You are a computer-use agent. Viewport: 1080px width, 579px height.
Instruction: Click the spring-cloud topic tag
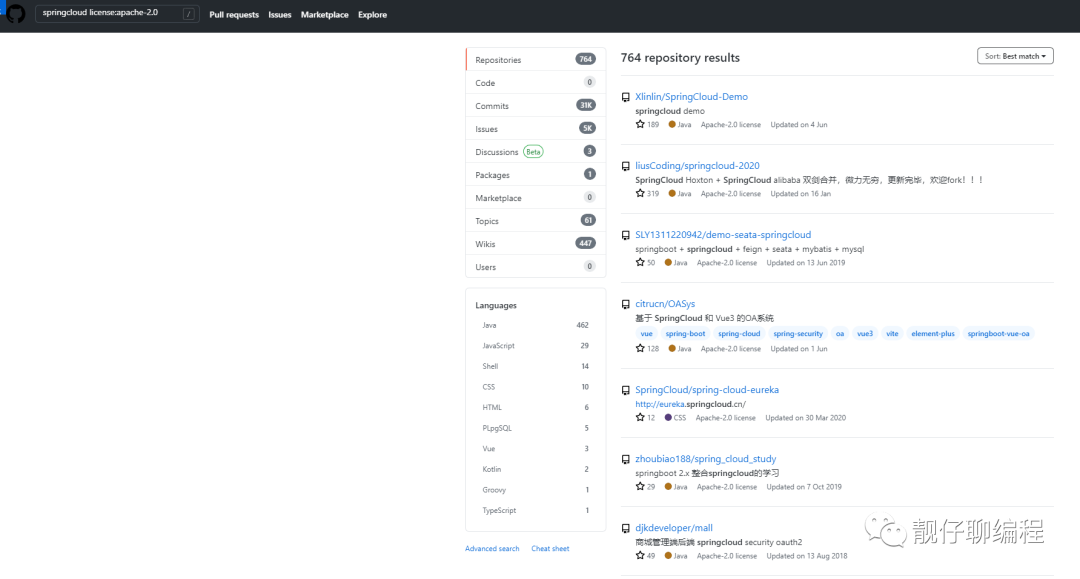coord(739,333)
